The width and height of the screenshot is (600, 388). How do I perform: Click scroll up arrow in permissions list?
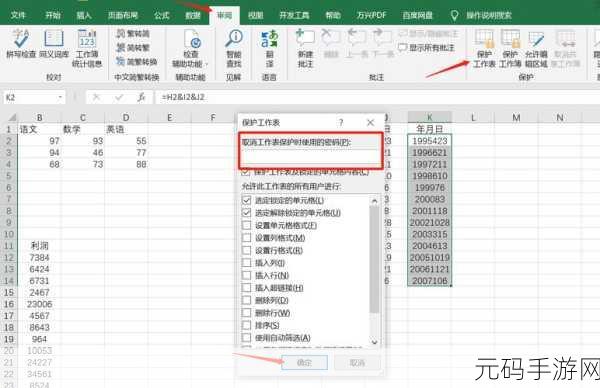375,201
